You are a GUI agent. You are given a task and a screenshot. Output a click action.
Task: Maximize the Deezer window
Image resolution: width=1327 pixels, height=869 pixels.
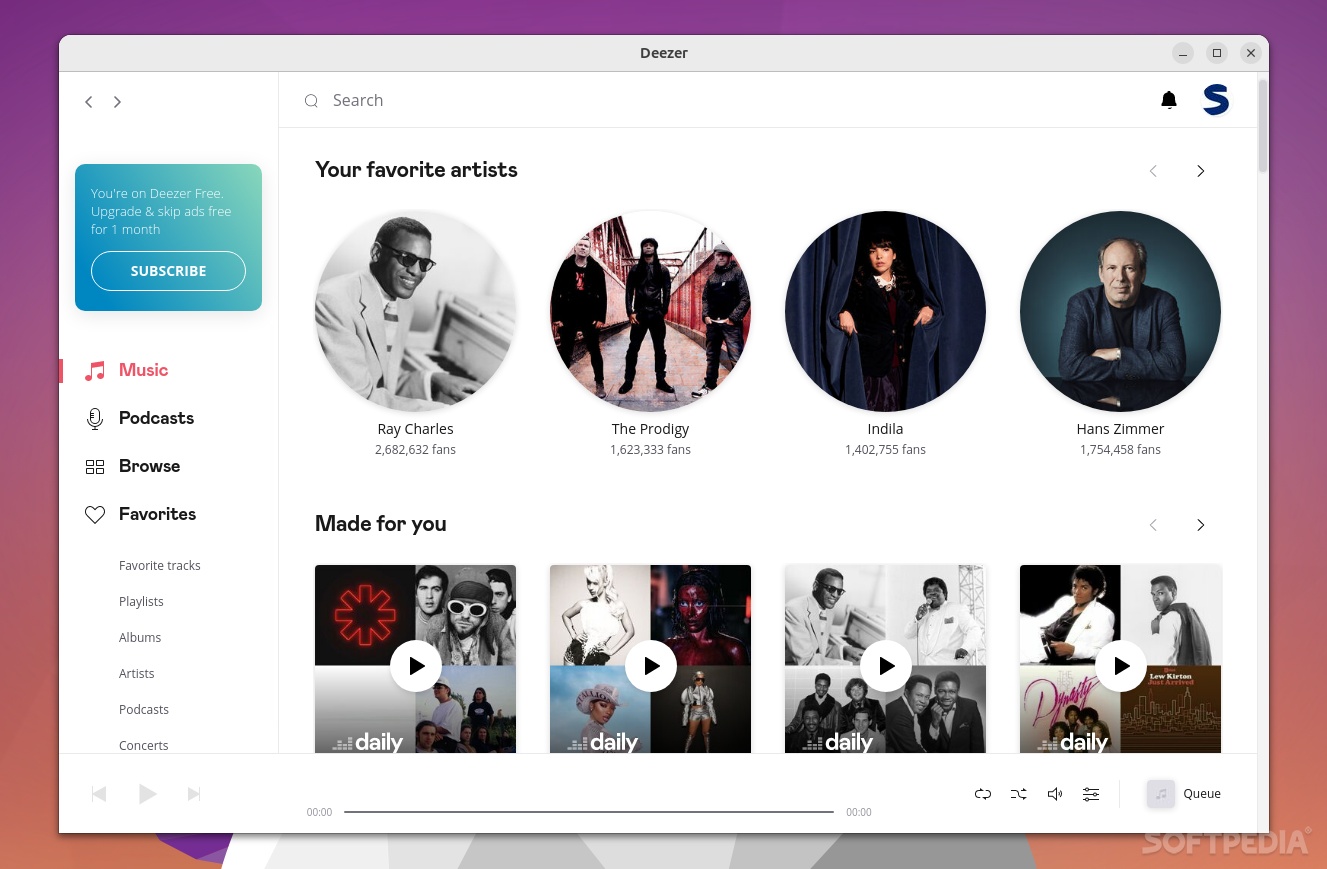click(1217, 53)
